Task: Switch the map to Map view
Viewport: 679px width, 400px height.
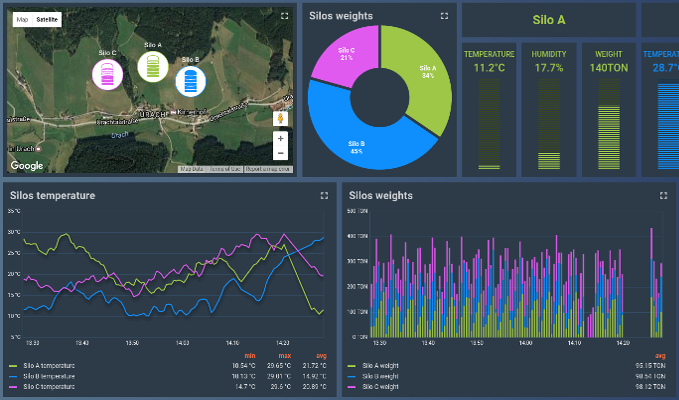Action: click(22, 19)
